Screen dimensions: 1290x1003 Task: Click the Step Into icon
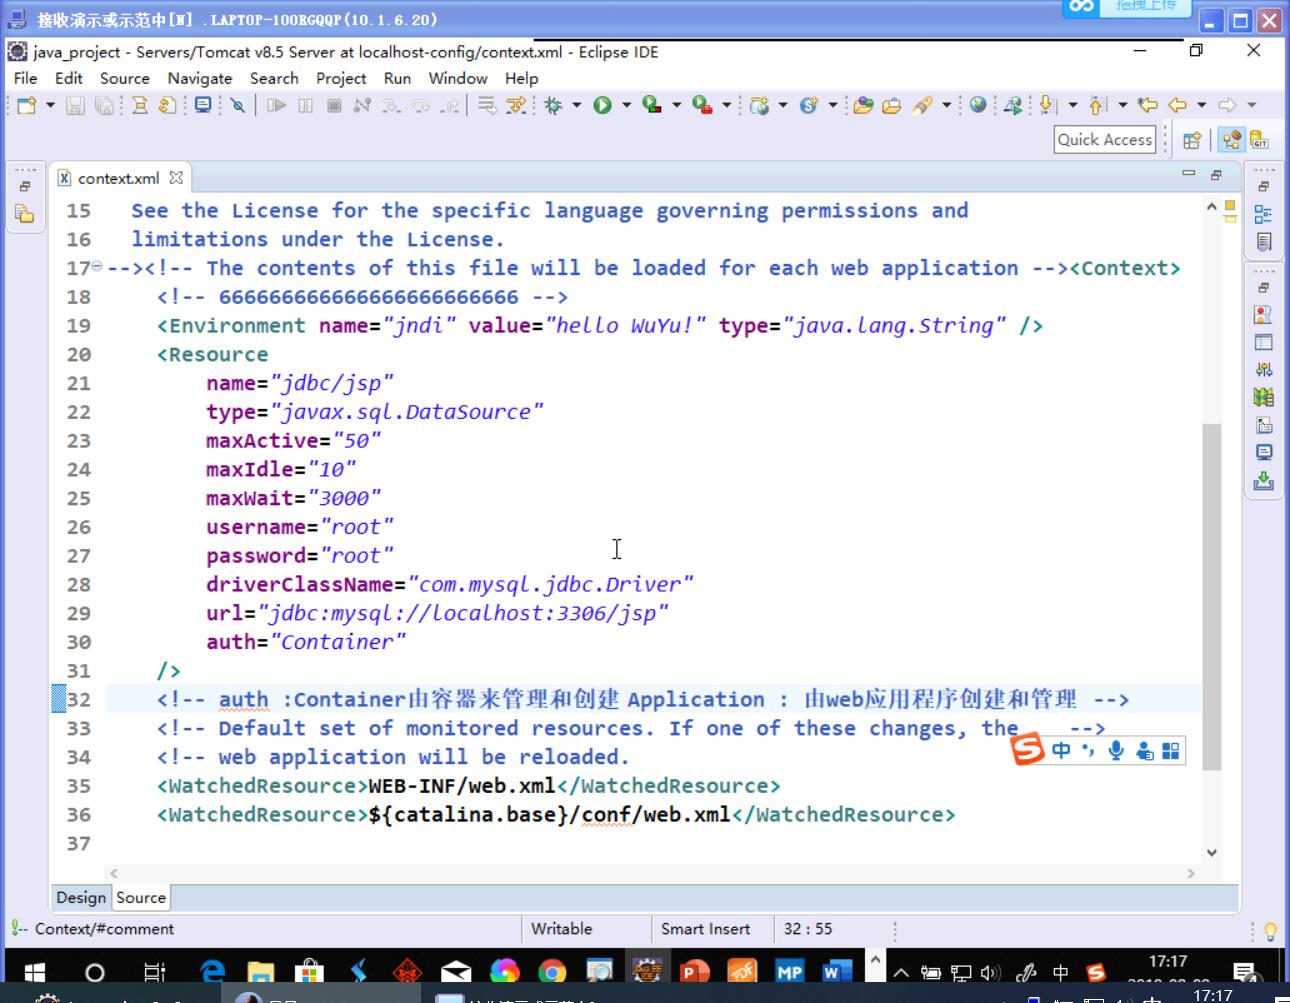click(391, 105)
